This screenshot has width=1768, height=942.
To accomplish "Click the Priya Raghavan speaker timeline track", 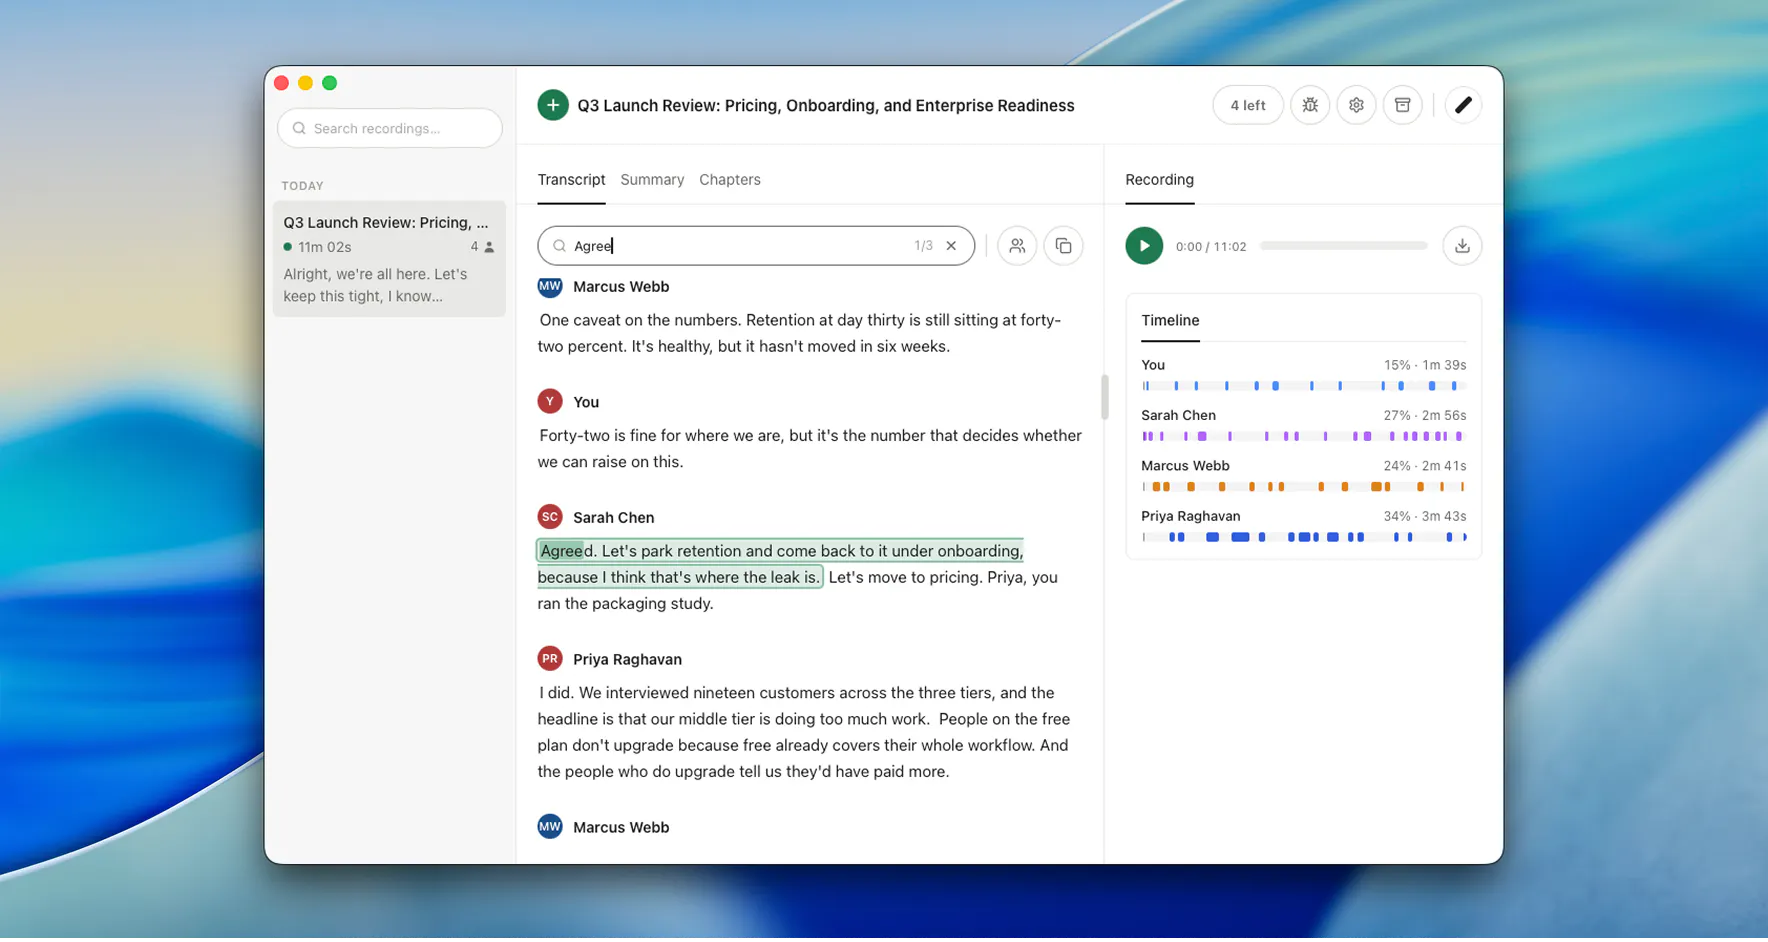I will click(1304, 537).
